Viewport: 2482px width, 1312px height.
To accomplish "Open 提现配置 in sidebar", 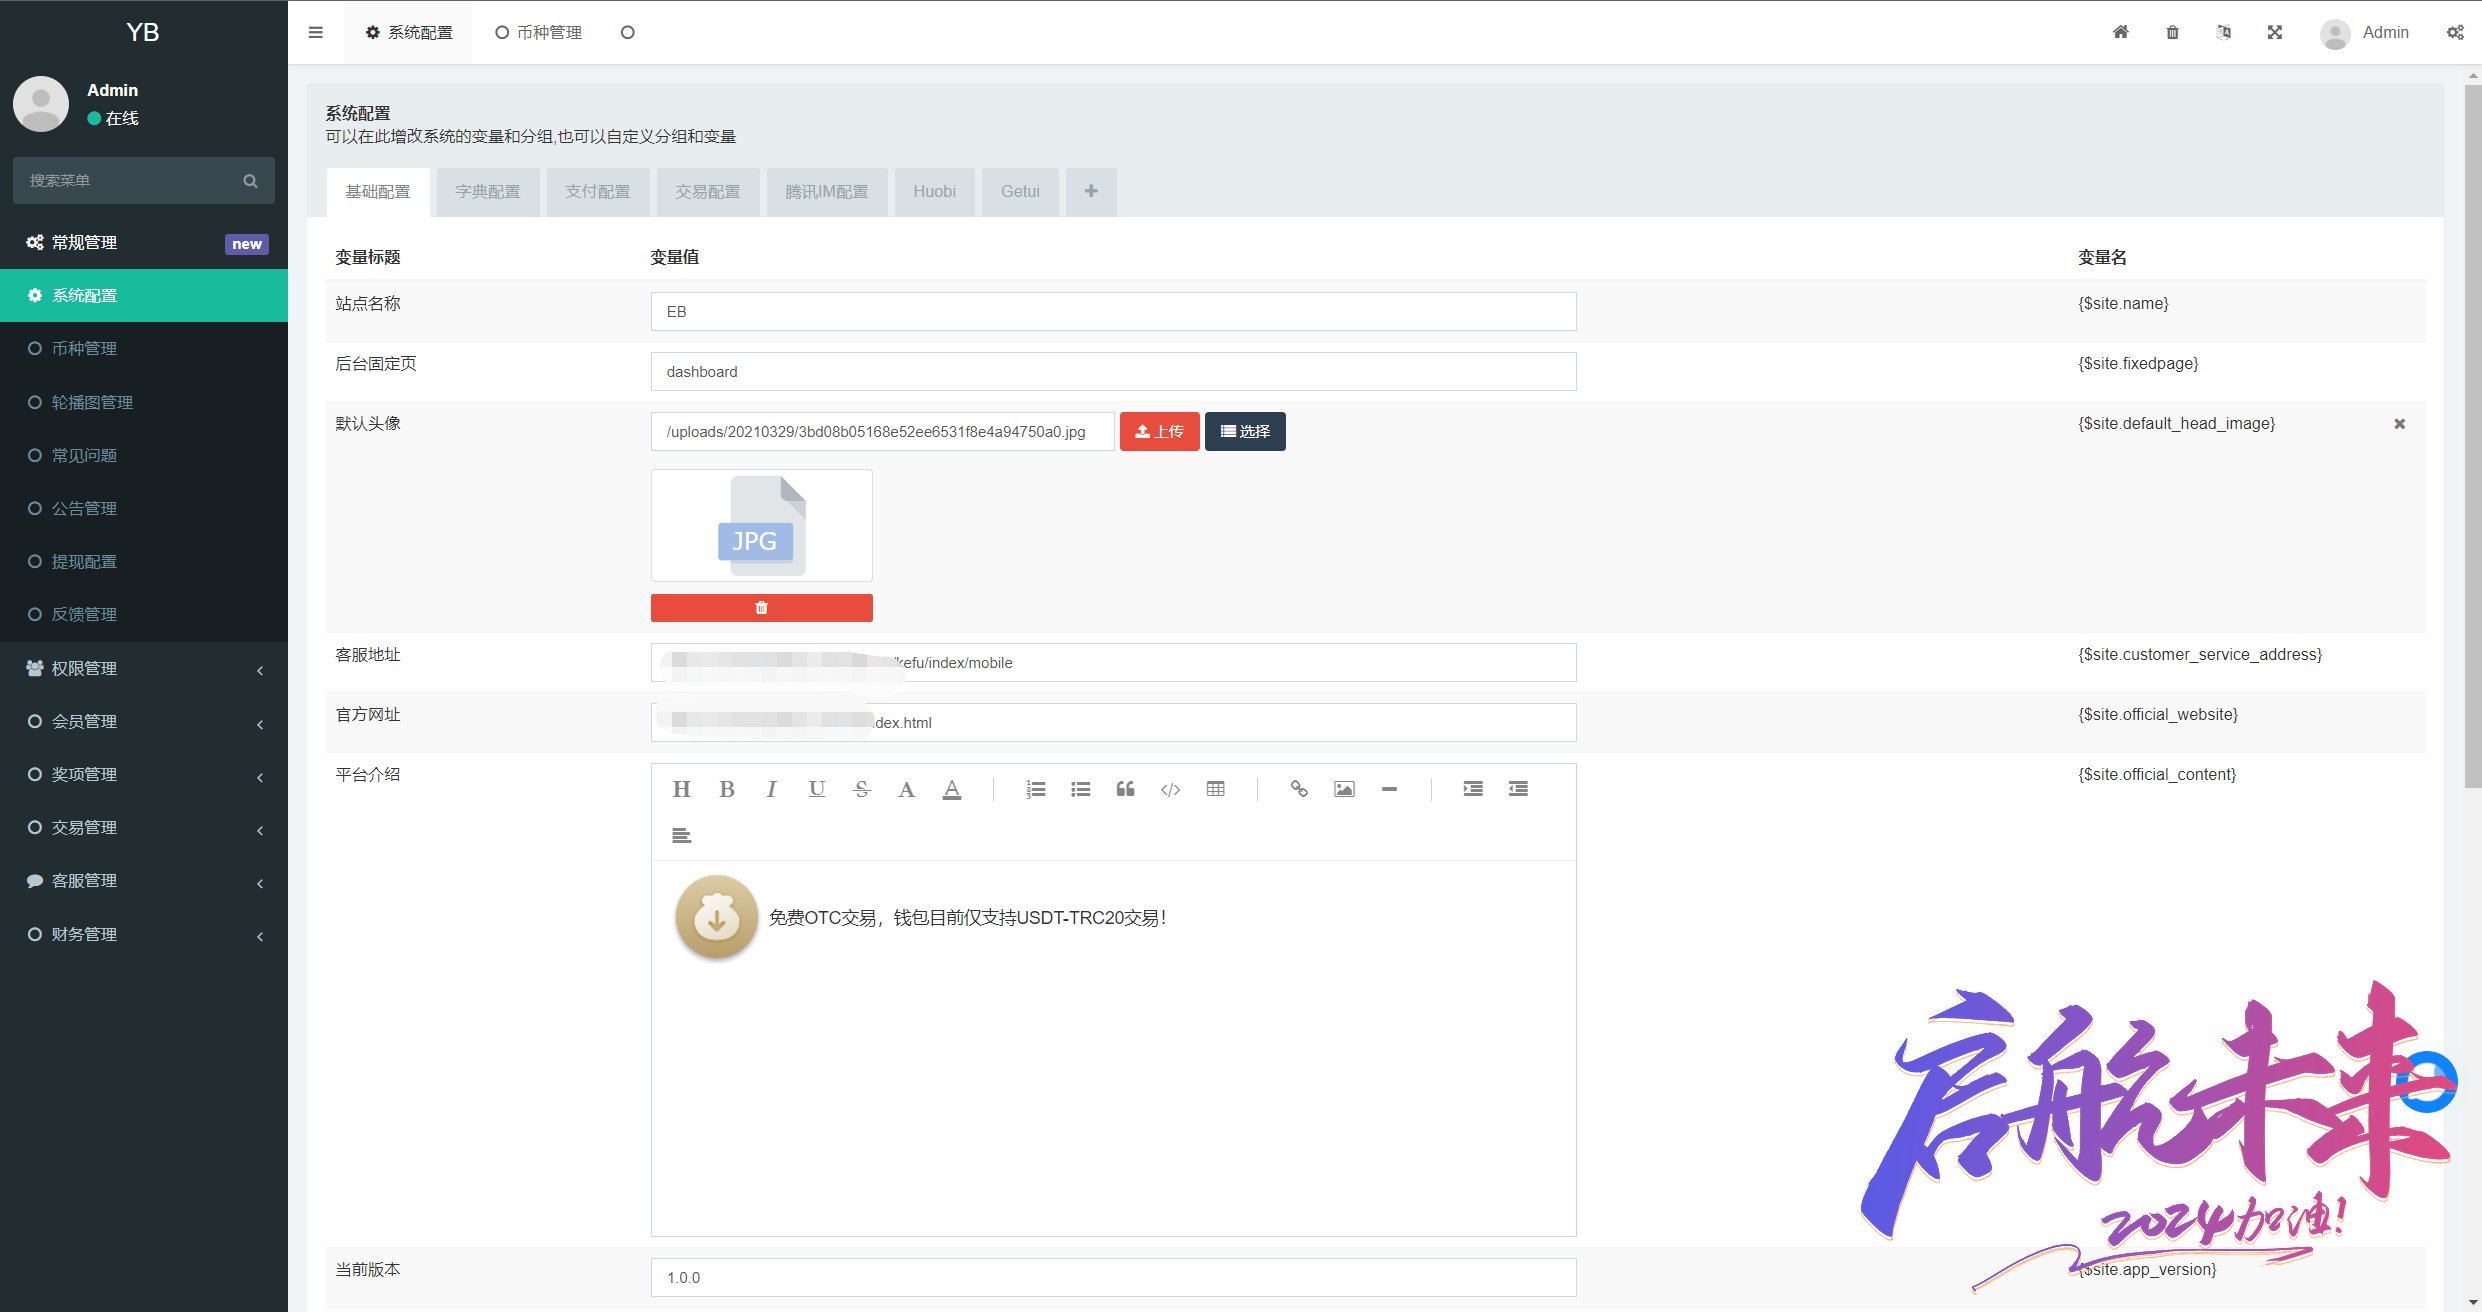I will pos(144,561).
